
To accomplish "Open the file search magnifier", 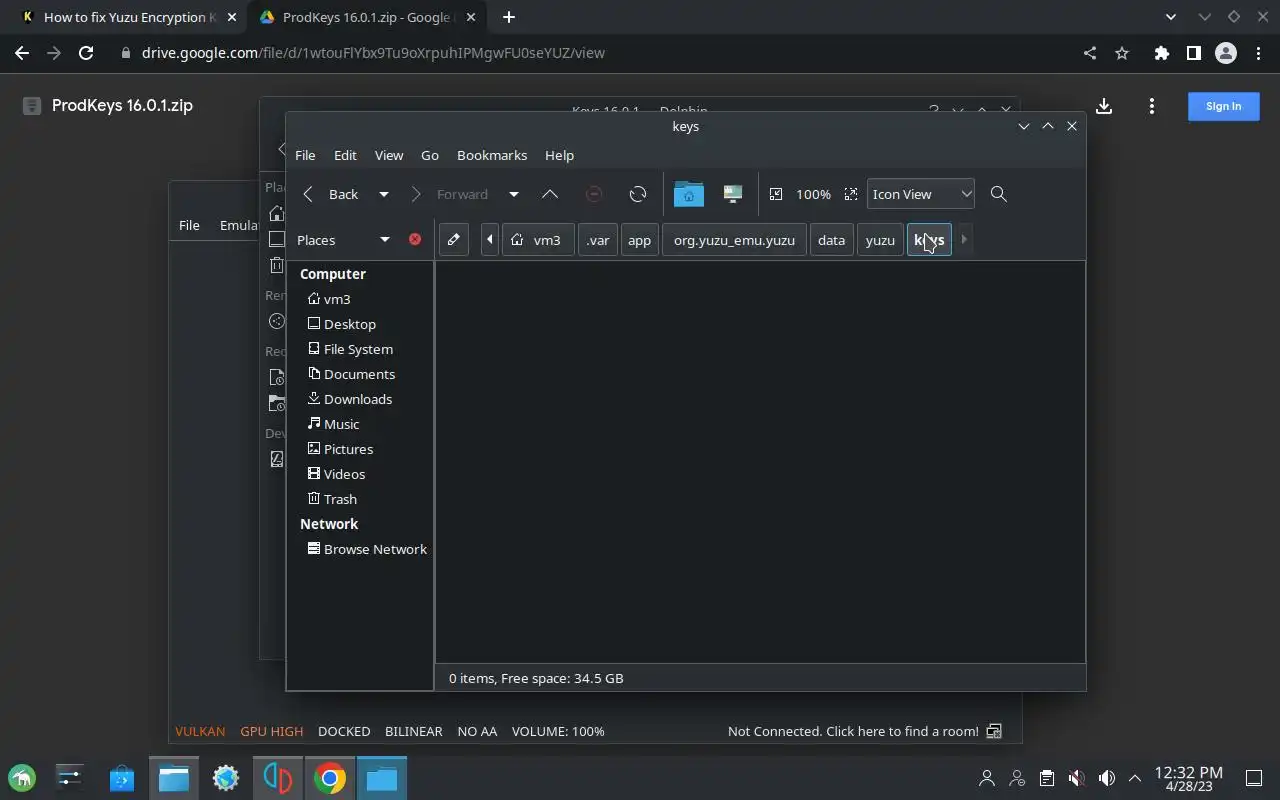I will [998, 194].
